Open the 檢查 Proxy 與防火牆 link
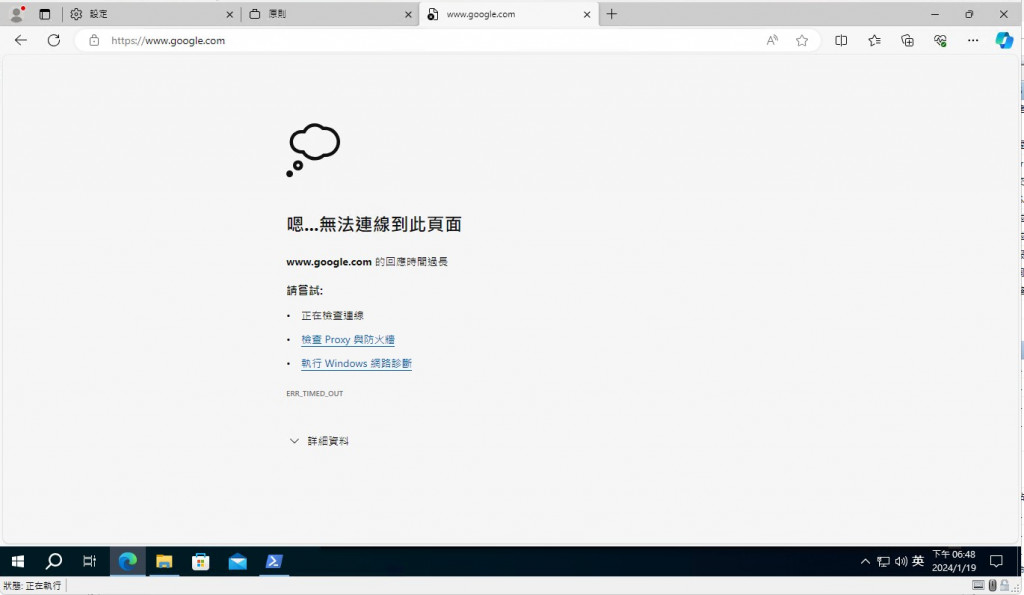 (x=347, y=340)
